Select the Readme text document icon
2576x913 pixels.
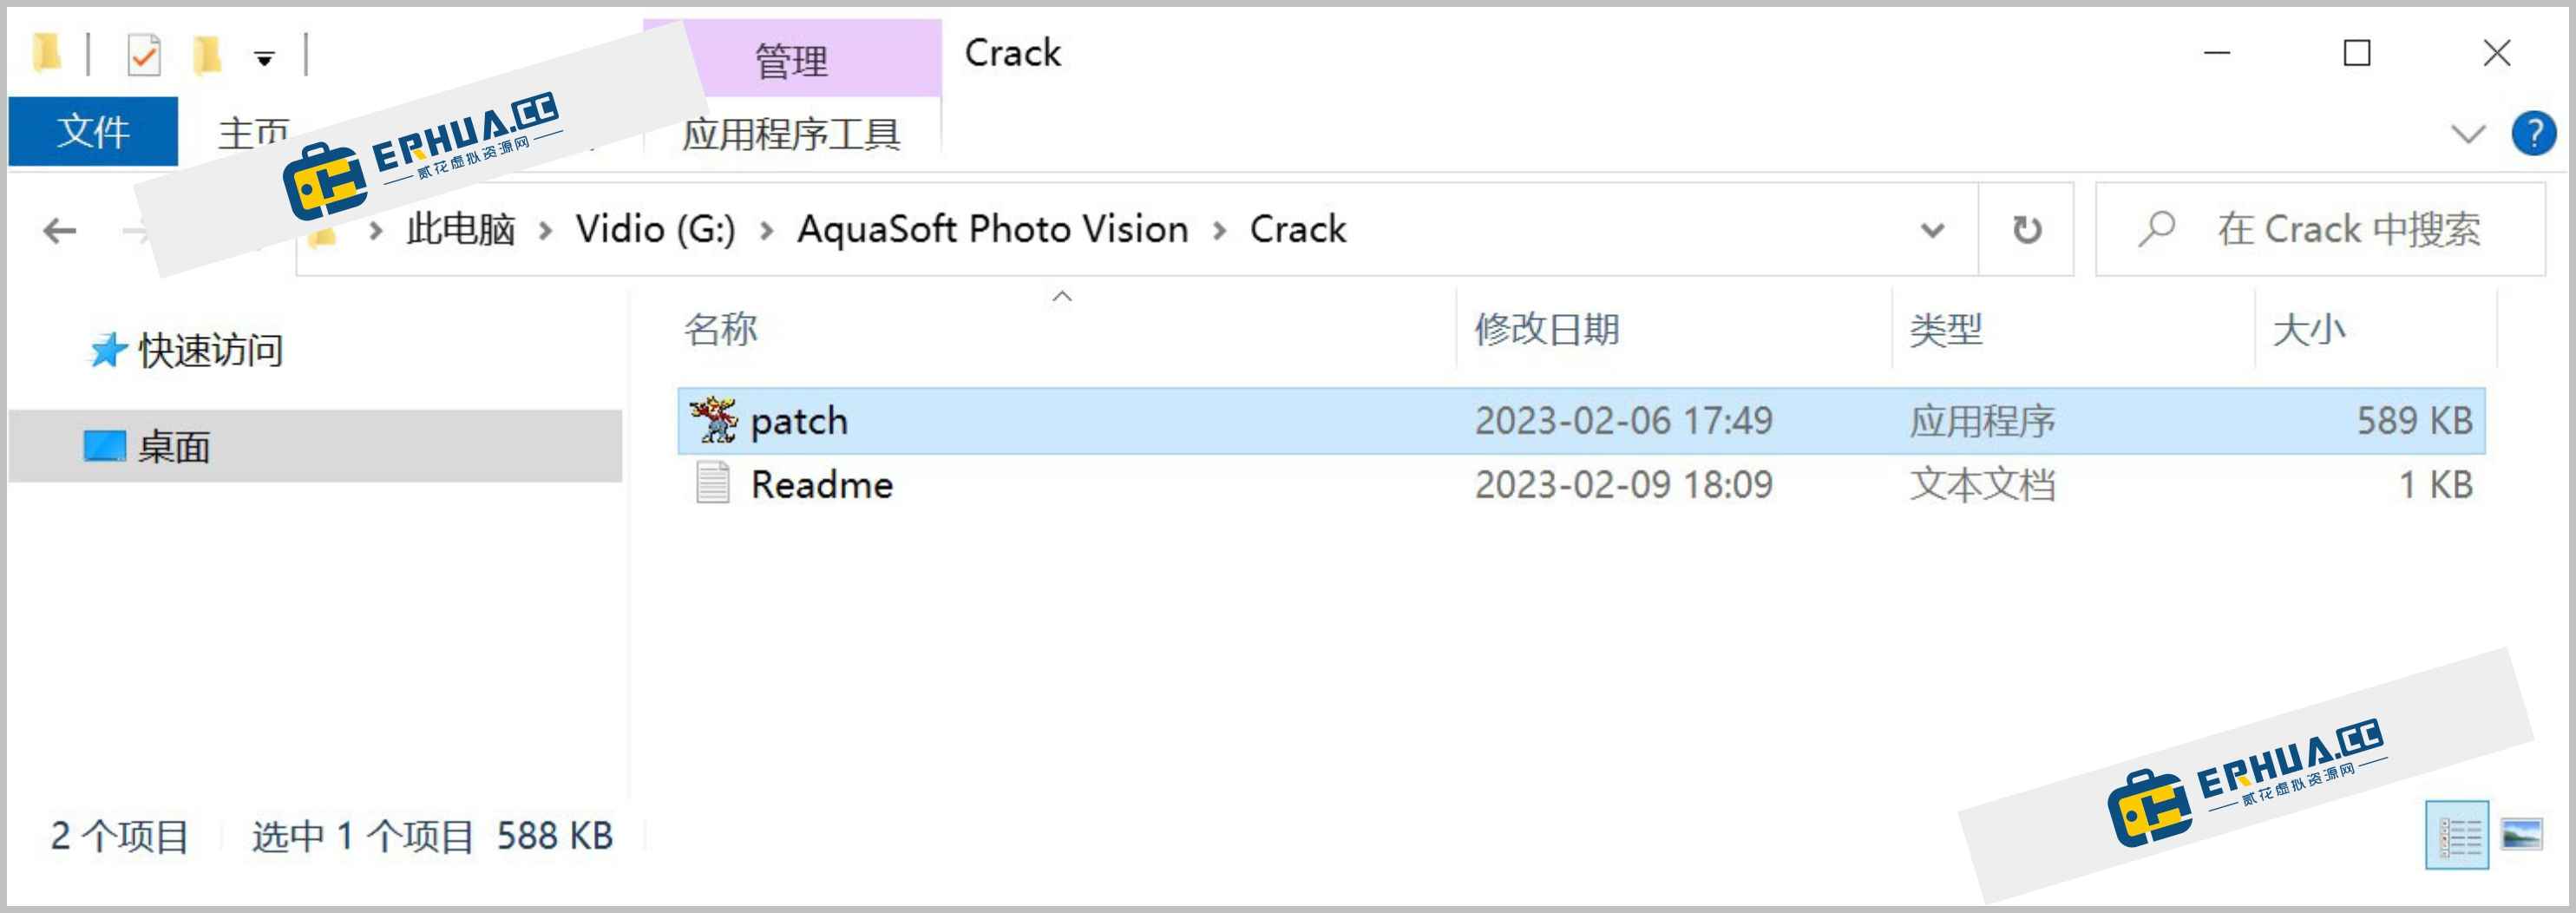tap(713, 484)
